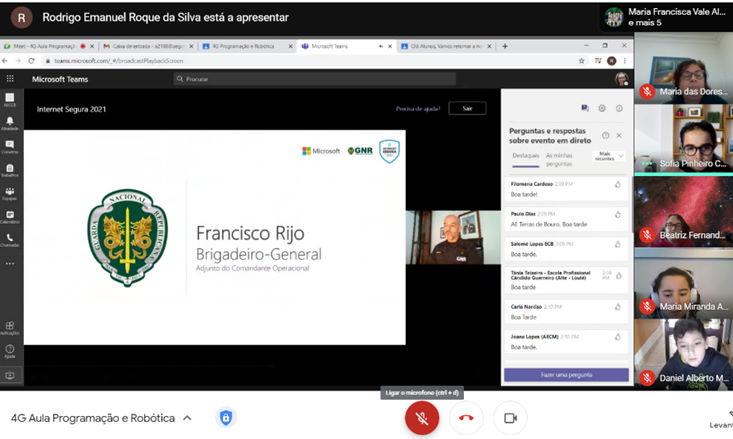
Task: Reload the Teams page
Action: pyautogui.click(x=31, y=61)
